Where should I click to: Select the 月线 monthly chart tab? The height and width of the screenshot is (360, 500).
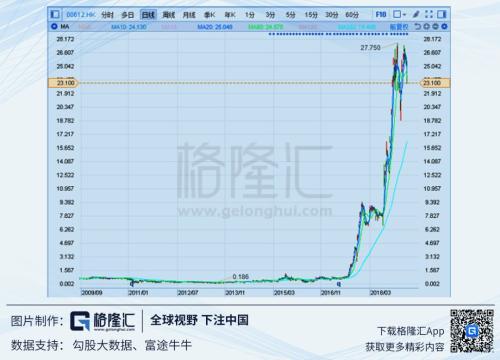[x=189, y=15]
